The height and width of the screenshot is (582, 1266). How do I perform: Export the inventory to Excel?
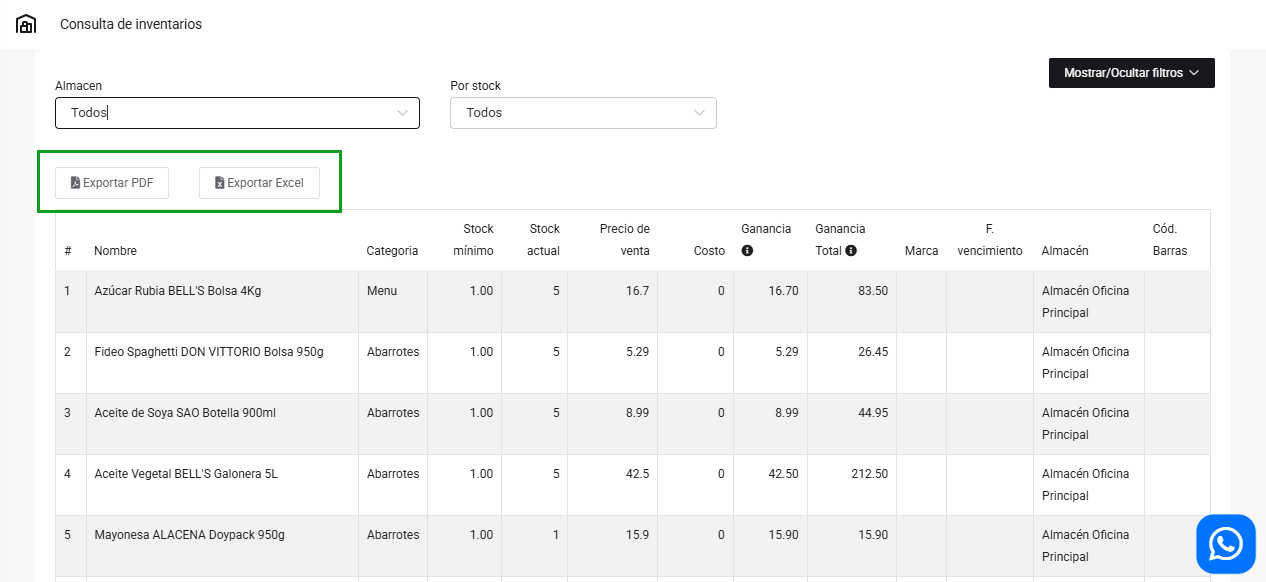(259, 183)
